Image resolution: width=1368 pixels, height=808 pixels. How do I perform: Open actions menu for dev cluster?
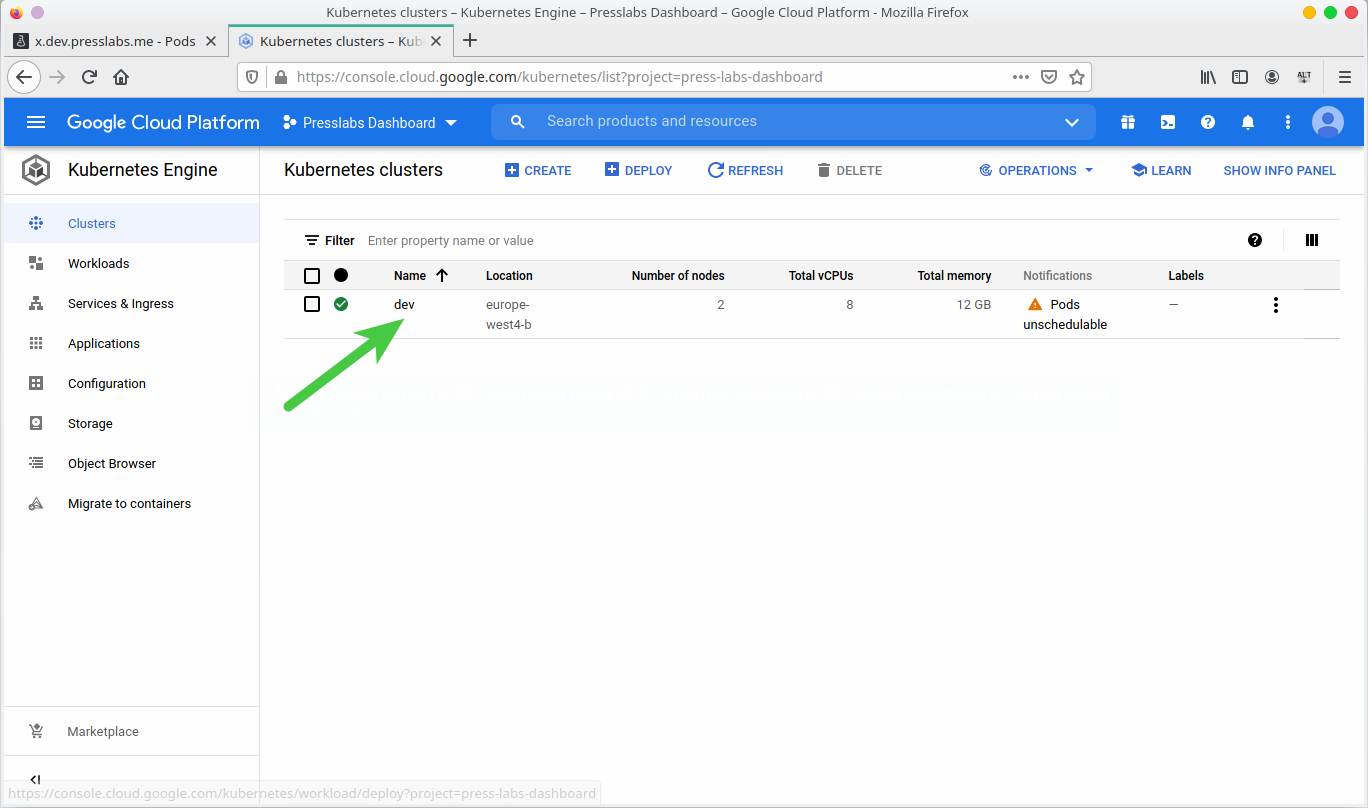[x=1275, y=305]
